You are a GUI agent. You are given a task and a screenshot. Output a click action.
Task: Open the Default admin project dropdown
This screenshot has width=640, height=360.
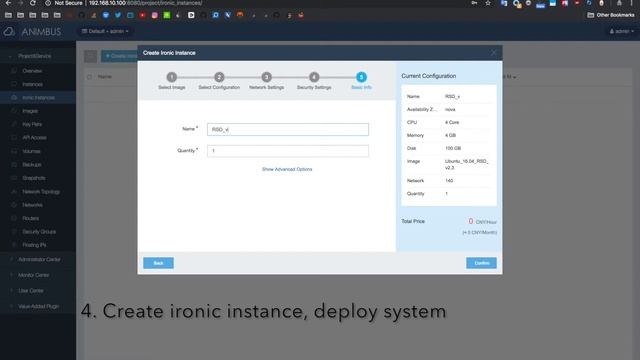coord(105,31)
